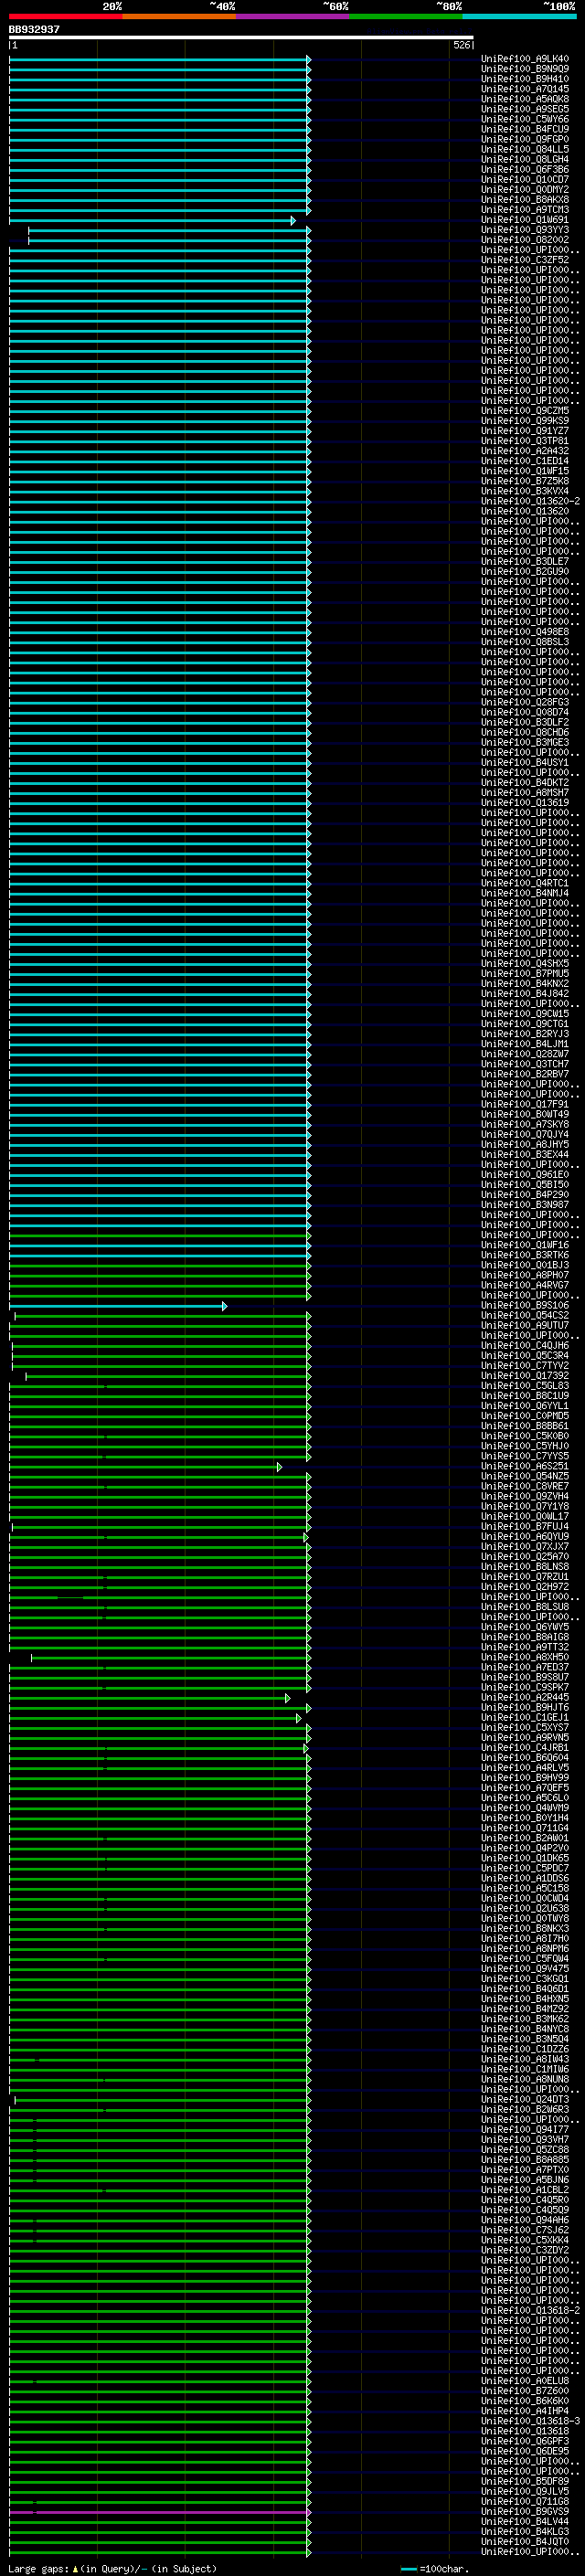The image size is (585, 2576).
Task: Select hit label UniRef100_B4FCU9
Action: [525, 129]
